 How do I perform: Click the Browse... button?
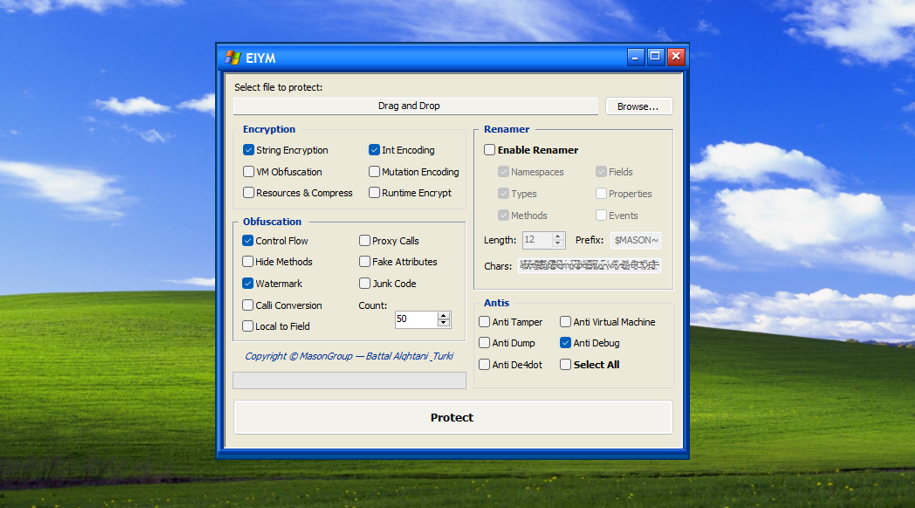(x=638, y=106)
